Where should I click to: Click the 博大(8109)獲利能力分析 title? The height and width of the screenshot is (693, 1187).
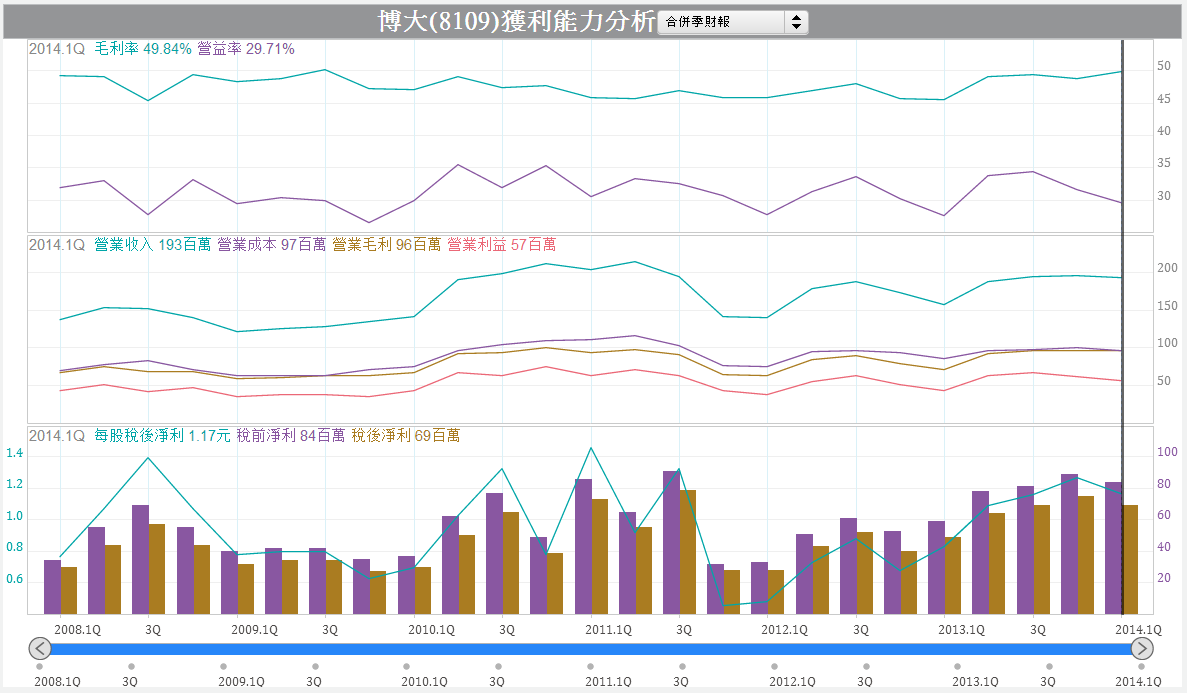pyautogui.click(x=516, y=21)
